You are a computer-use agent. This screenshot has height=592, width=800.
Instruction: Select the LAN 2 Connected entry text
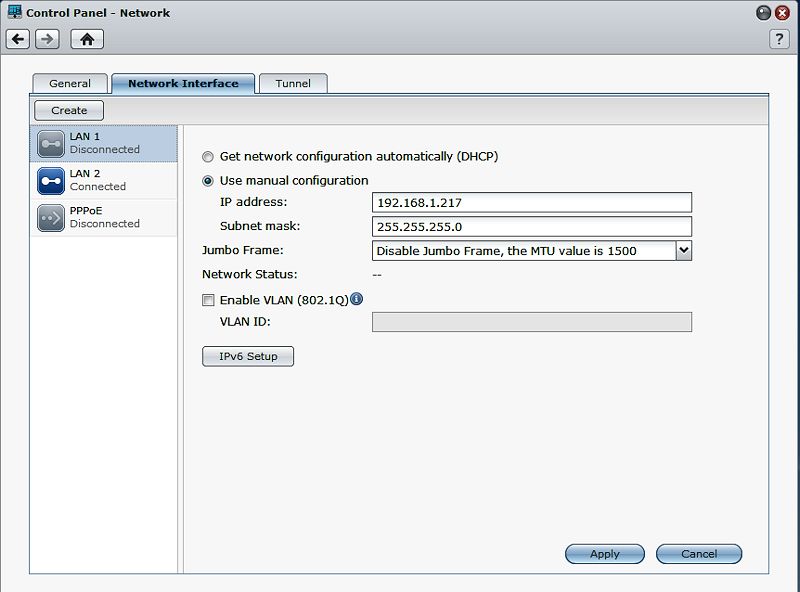pos(98,180)
